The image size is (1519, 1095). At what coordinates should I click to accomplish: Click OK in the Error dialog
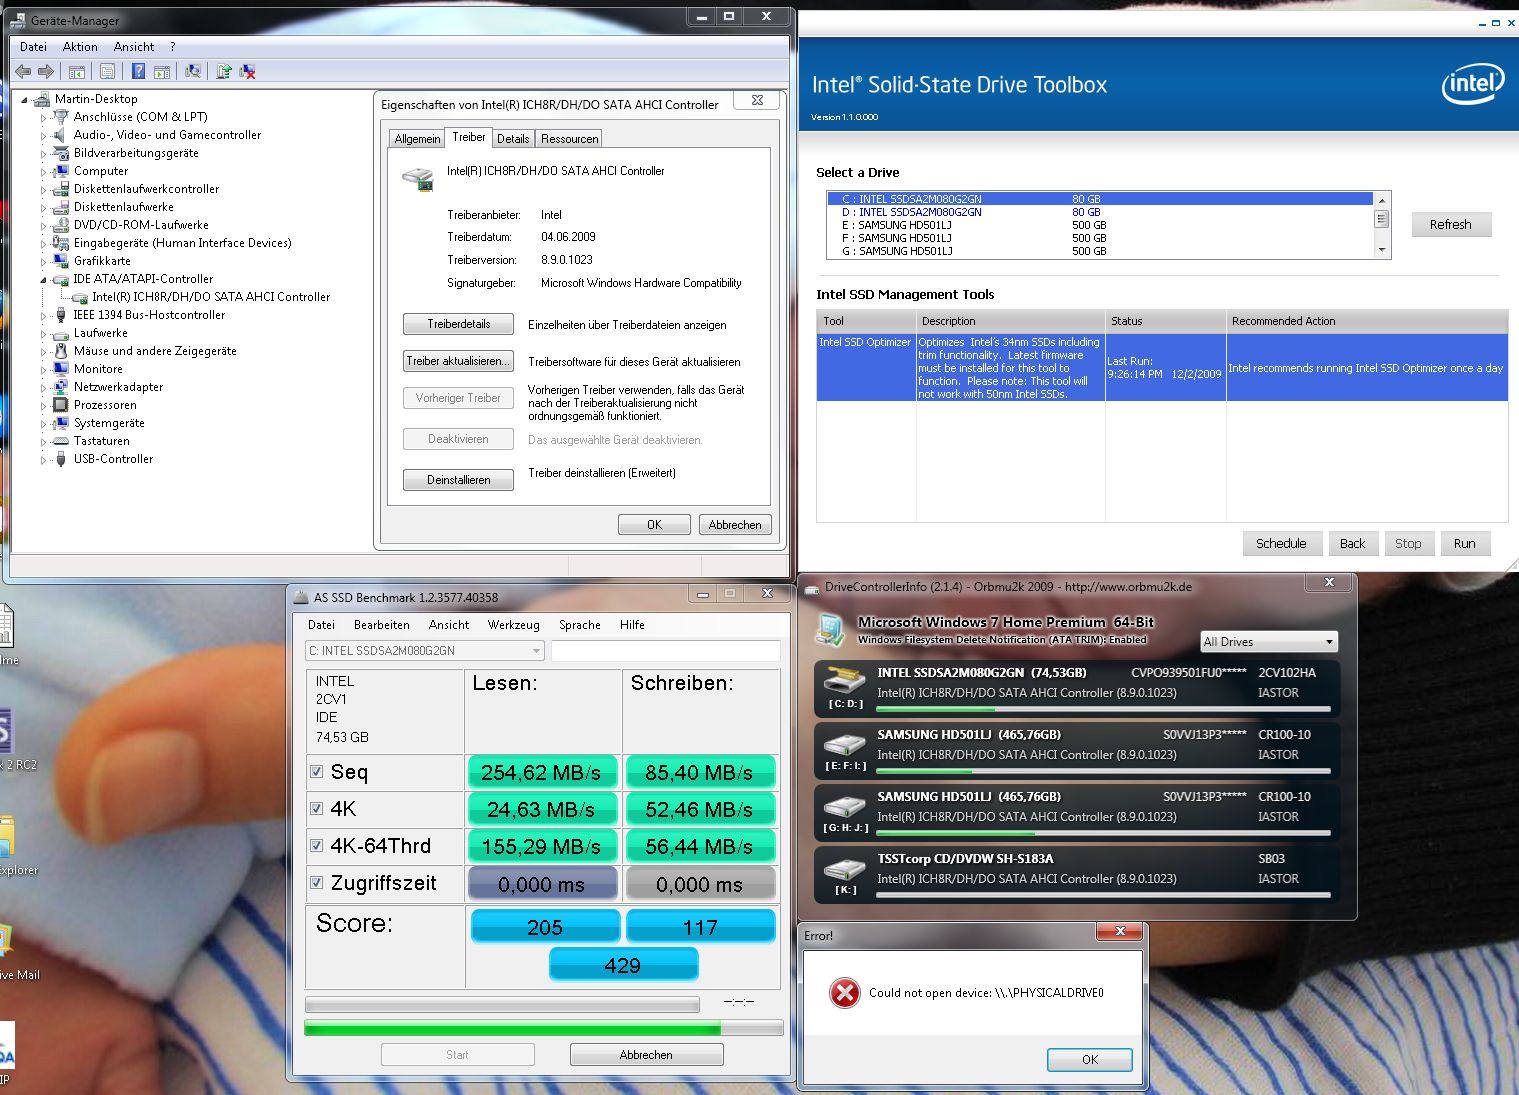click(x=1090, y=1060)
